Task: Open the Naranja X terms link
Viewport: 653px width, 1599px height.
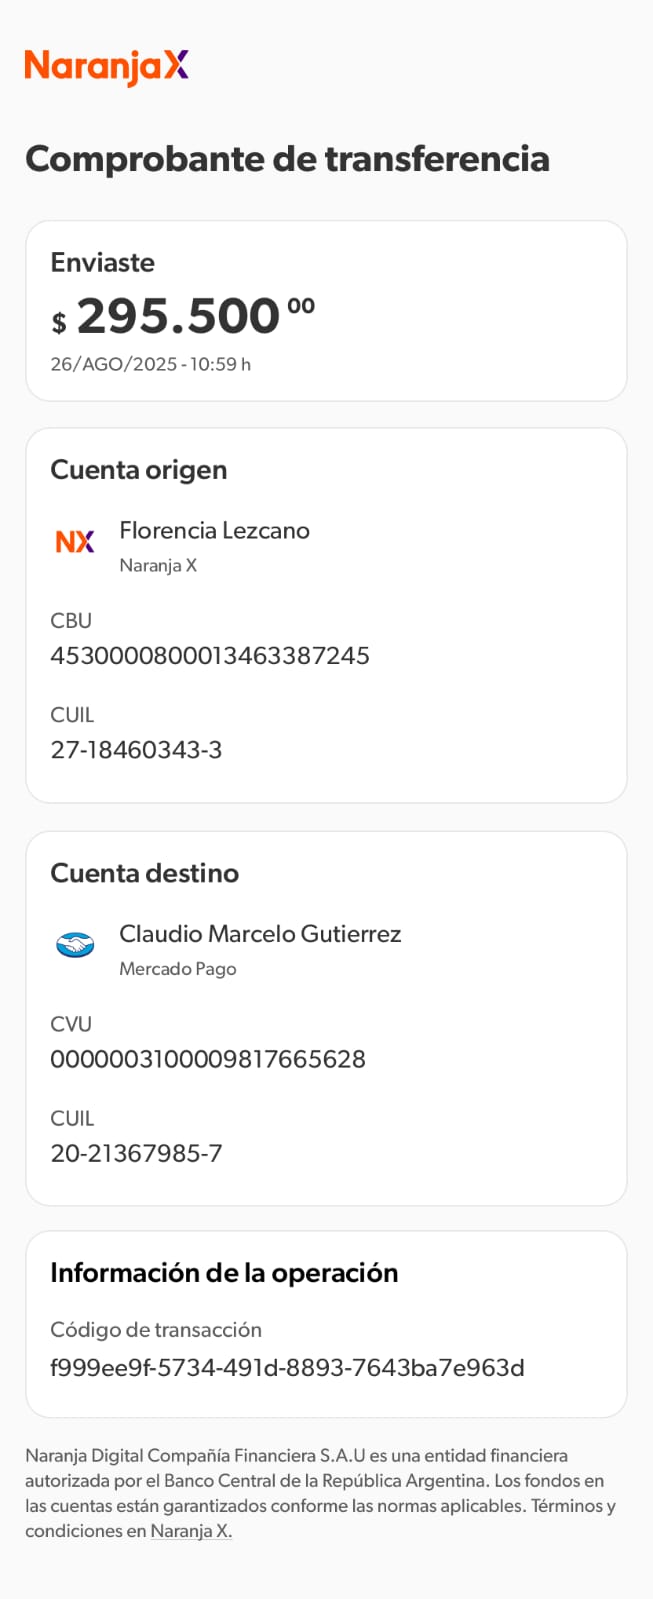Action: coord(191,1530)
